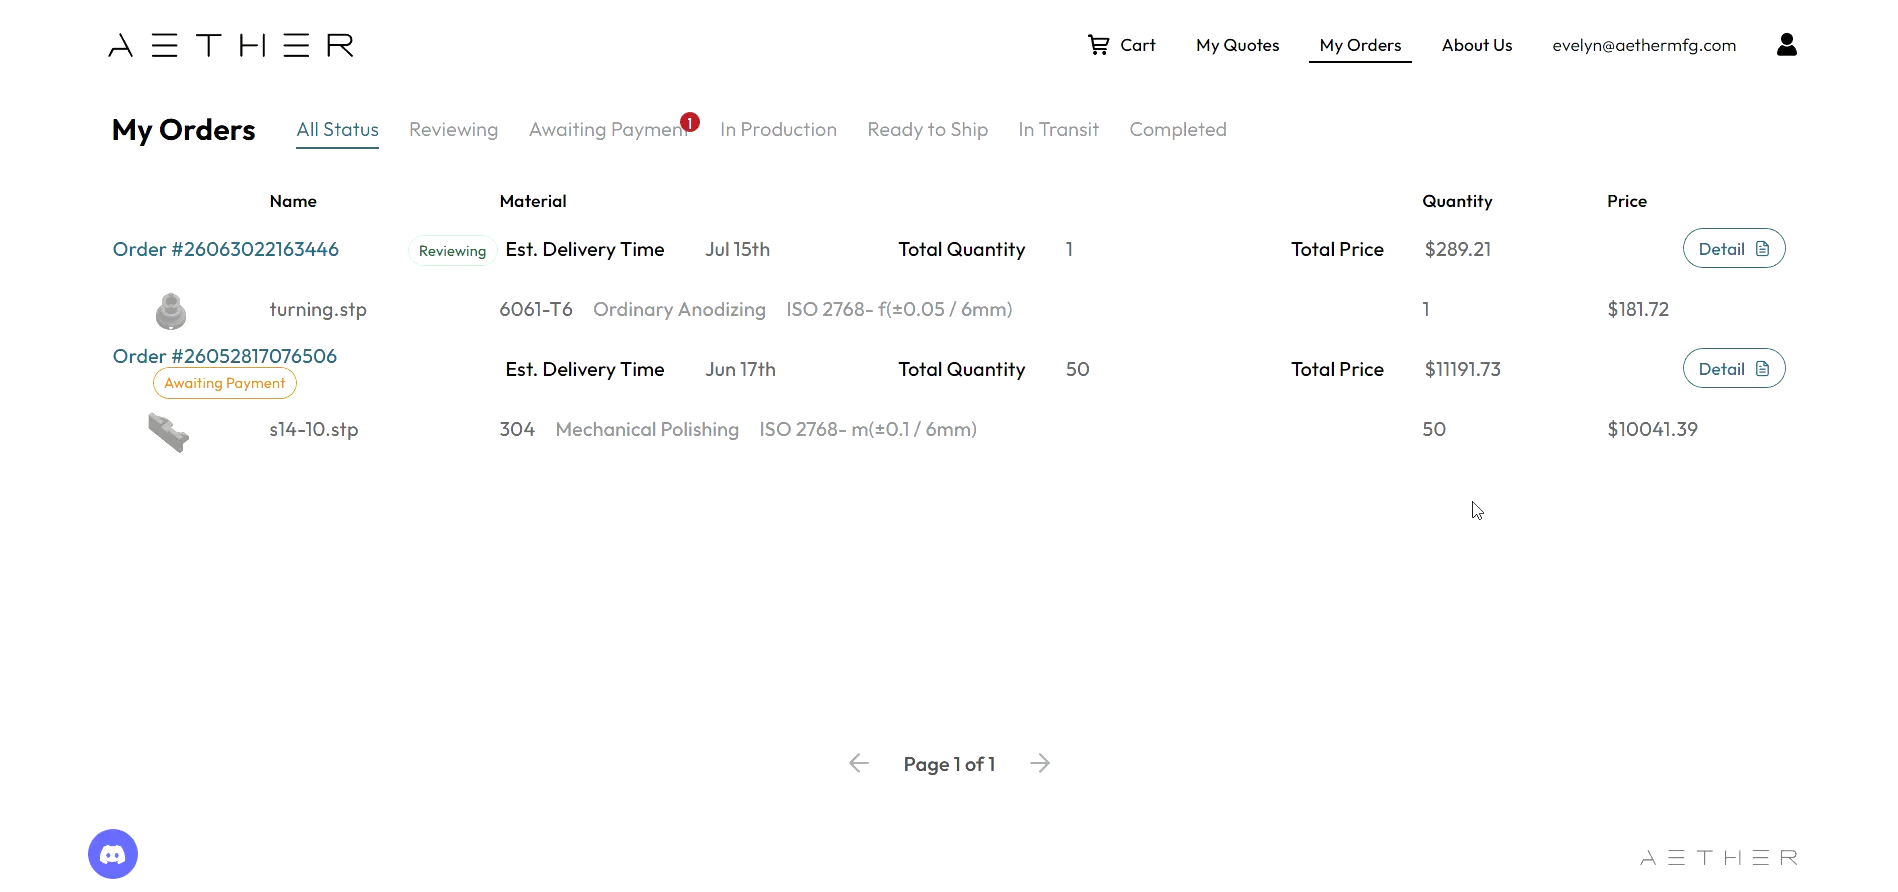This screenshot has height=892, width=1898.
Task: Select the In Production tab
Action: [778, 129]
